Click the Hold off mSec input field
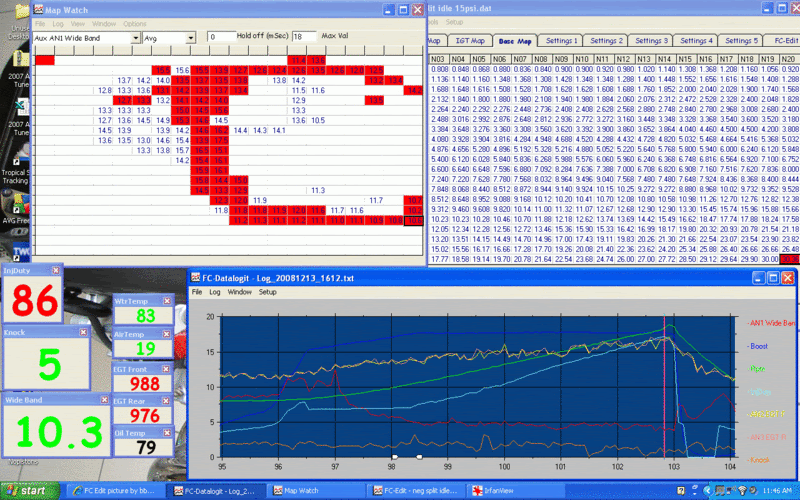The image size is (800, 500). pos(221,37)
